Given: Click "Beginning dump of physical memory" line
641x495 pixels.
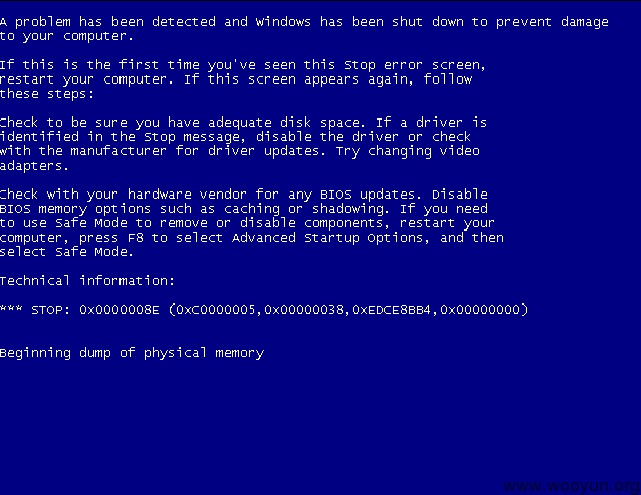Looking at the screenshot, I should click(x=132, y=353).
